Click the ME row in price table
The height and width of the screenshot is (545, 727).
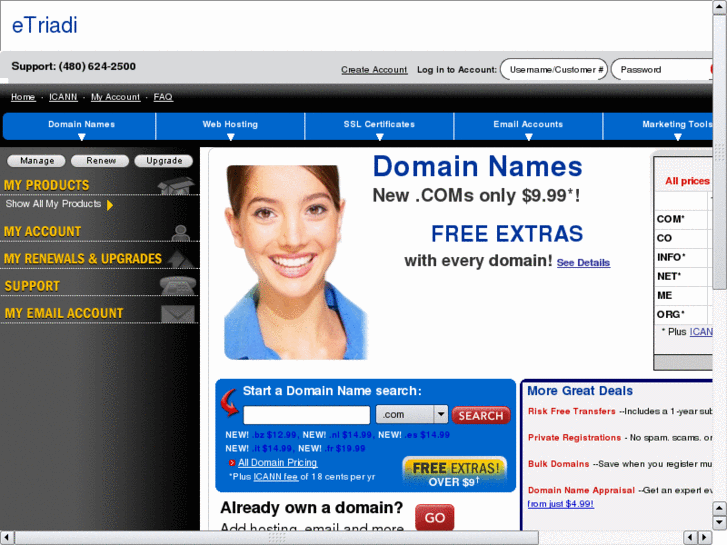[683, 295]
